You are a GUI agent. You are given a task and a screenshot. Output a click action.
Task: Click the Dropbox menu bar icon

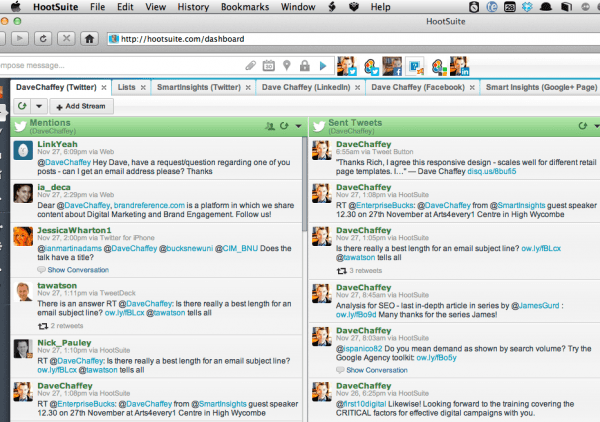point(527,7)
